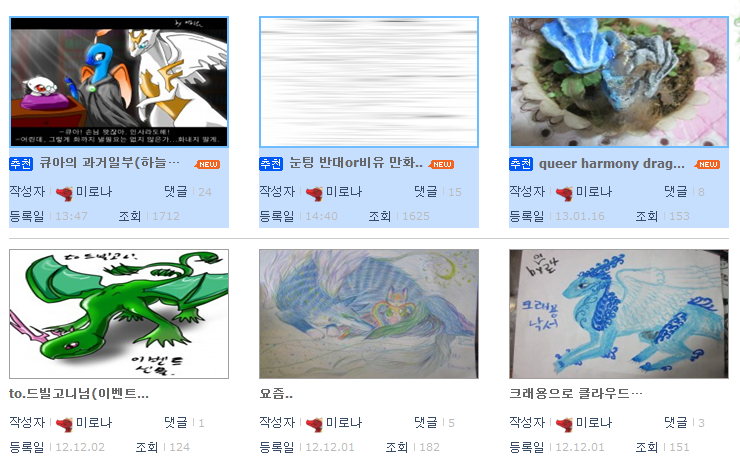Image resolution: width=740 pixels, height=463 pixels.
Task: Click the NEW tag beside 눈팅 반대or비유 만화
Action: (441, 164)
